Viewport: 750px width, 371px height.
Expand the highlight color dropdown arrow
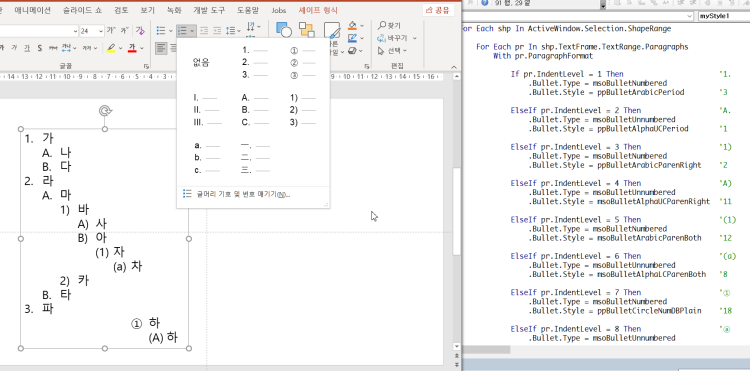tap(120, 48)
